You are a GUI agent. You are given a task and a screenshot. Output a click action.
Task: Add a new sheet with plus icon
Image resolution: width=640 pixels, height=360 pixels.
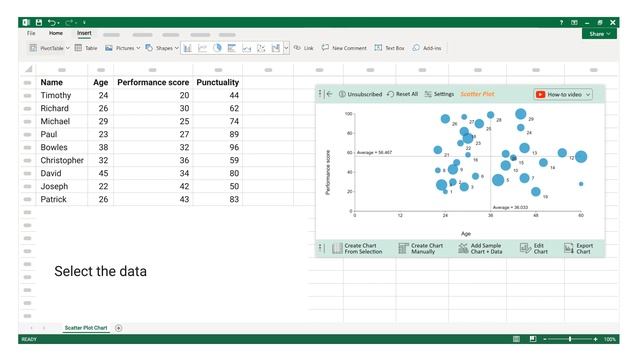click(118, 328)
